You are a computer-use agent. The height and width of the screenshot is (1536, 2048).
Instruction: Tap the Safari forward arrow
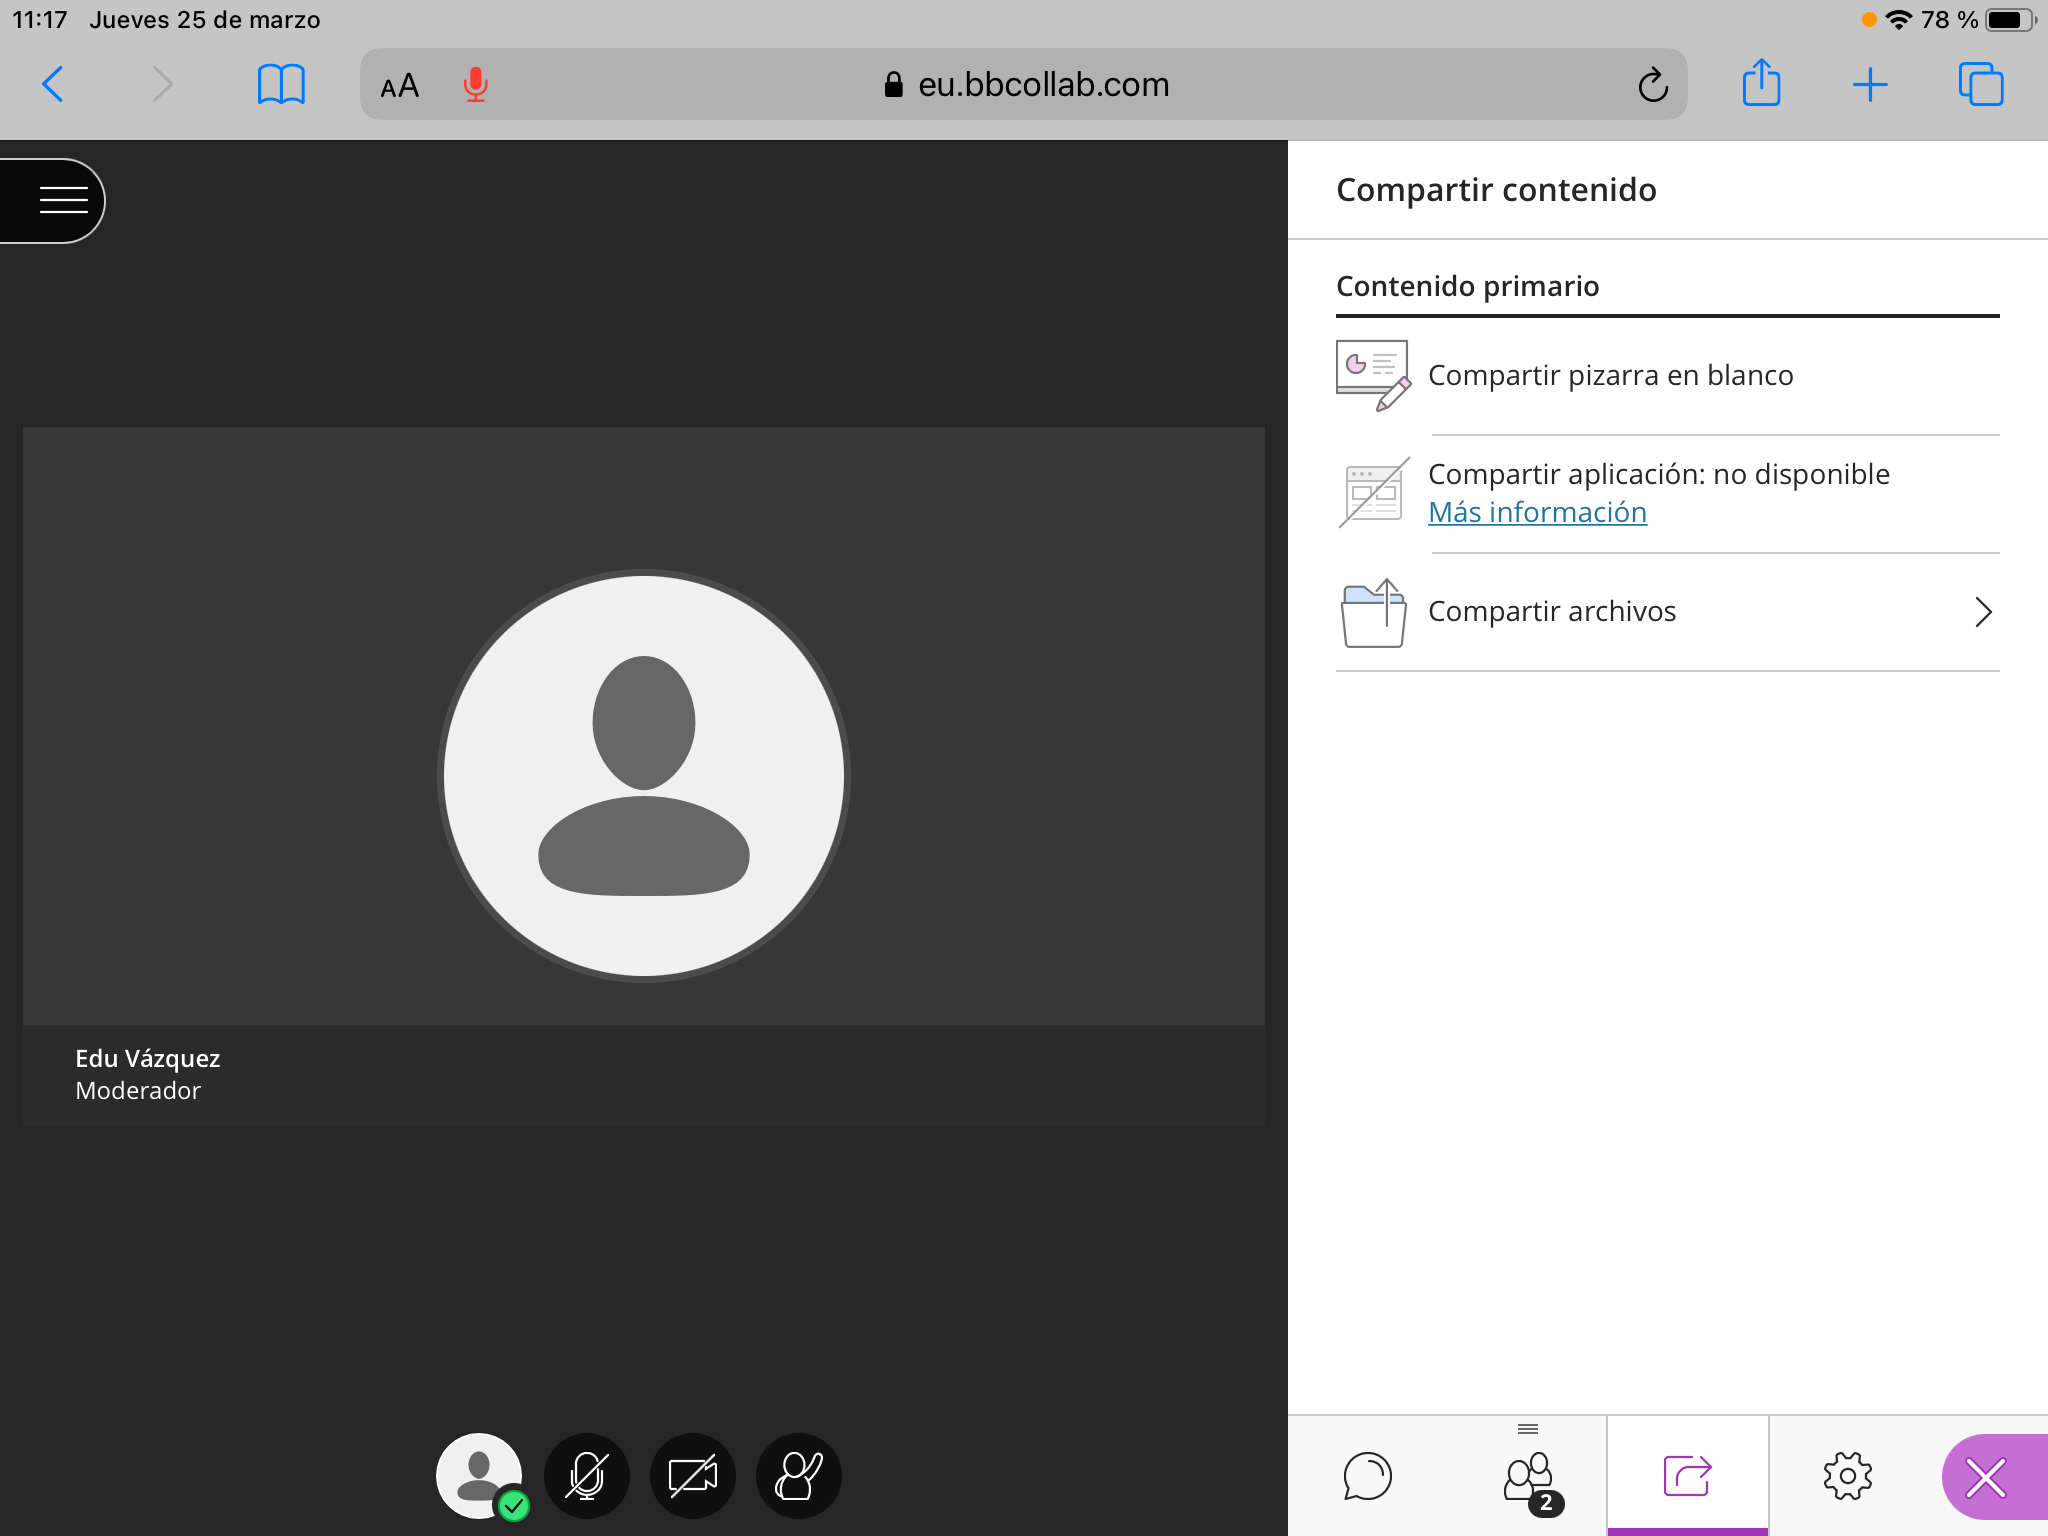pyautogui.click(x=162, y=84)
